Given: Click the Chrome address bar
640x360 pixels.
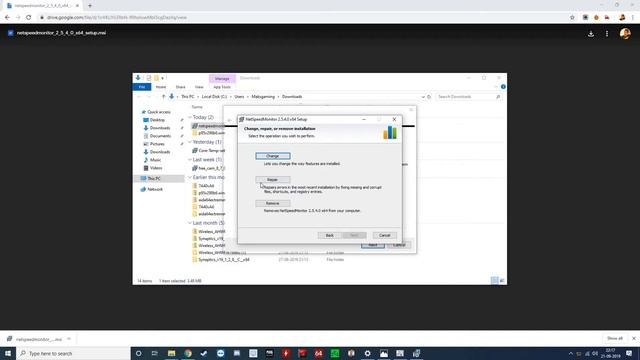Looking at the screenshot, I should coord(302,17).
